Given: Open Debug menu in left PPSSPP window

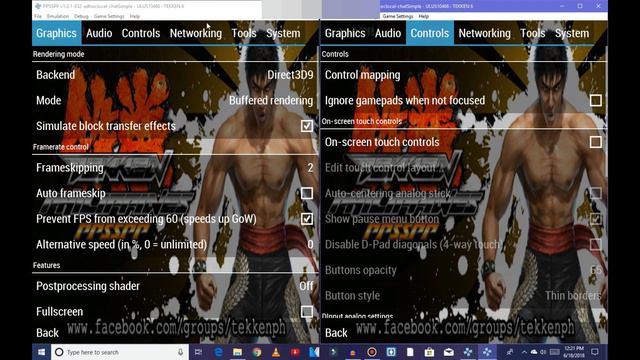Looking at the screenshot, I should pos(81,16).
